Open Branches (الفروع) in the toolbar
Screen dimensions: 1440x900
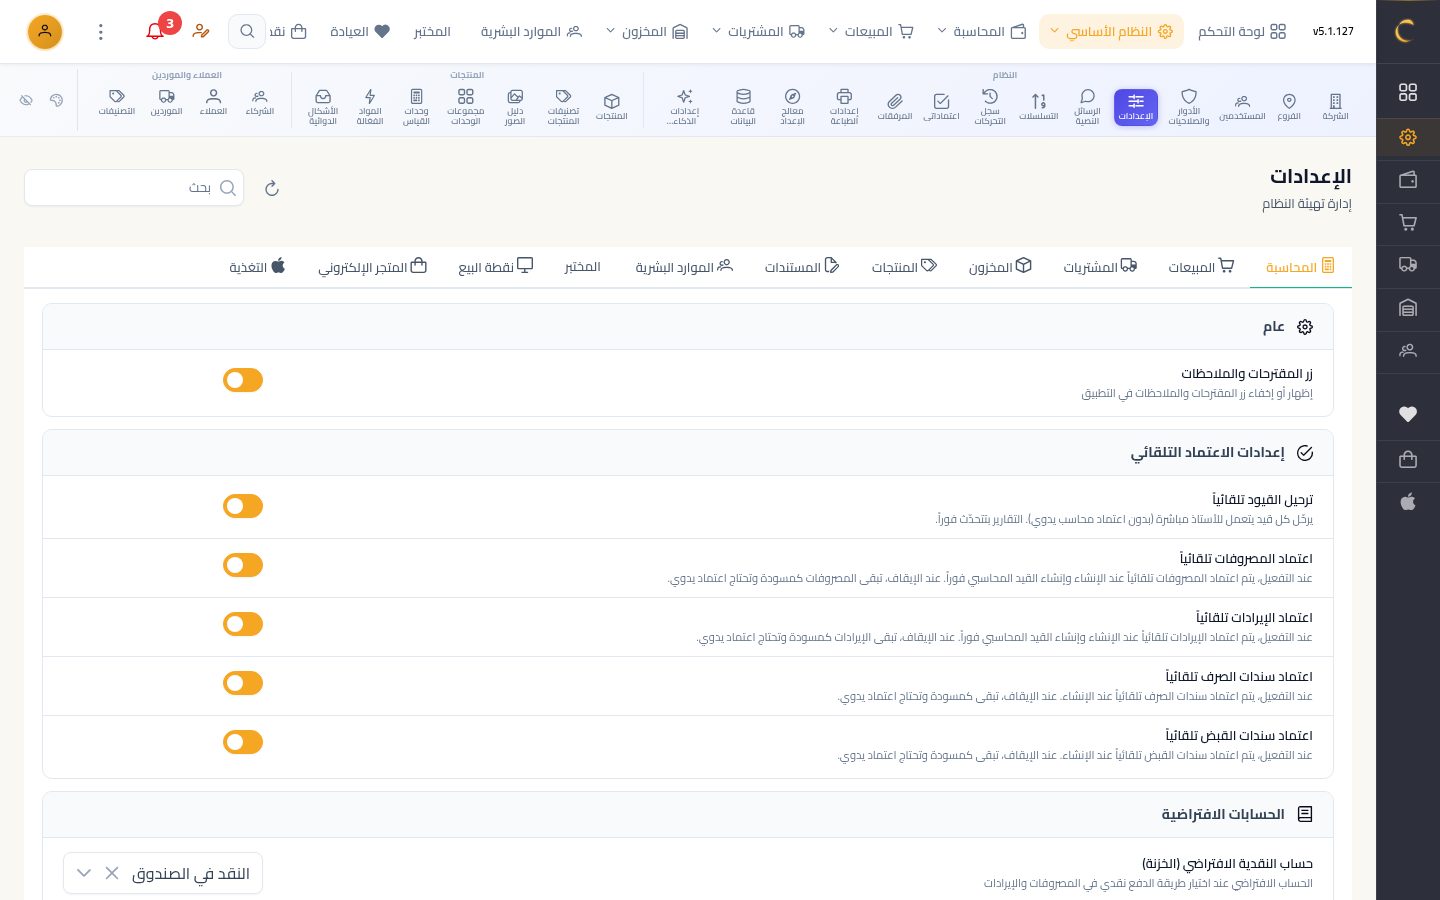coord(1289,107)
